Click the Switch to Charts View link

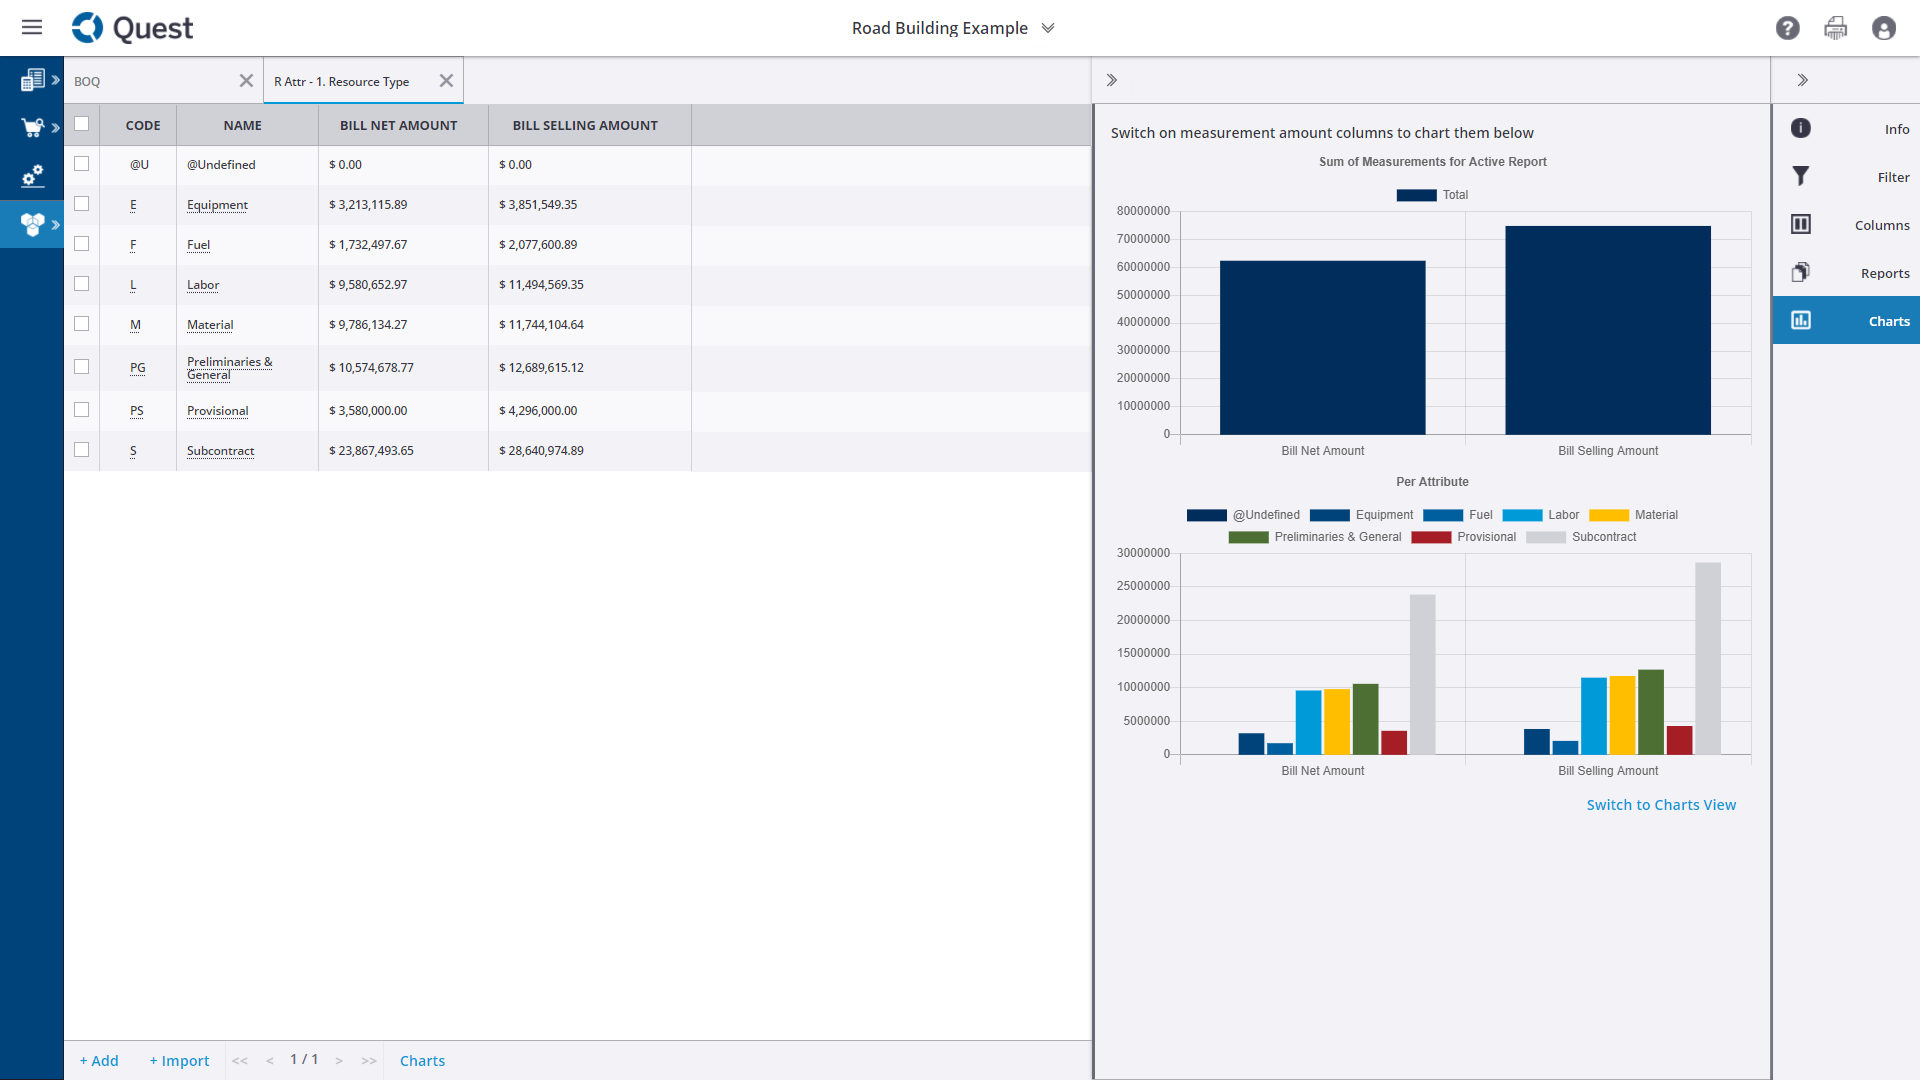1660,805
